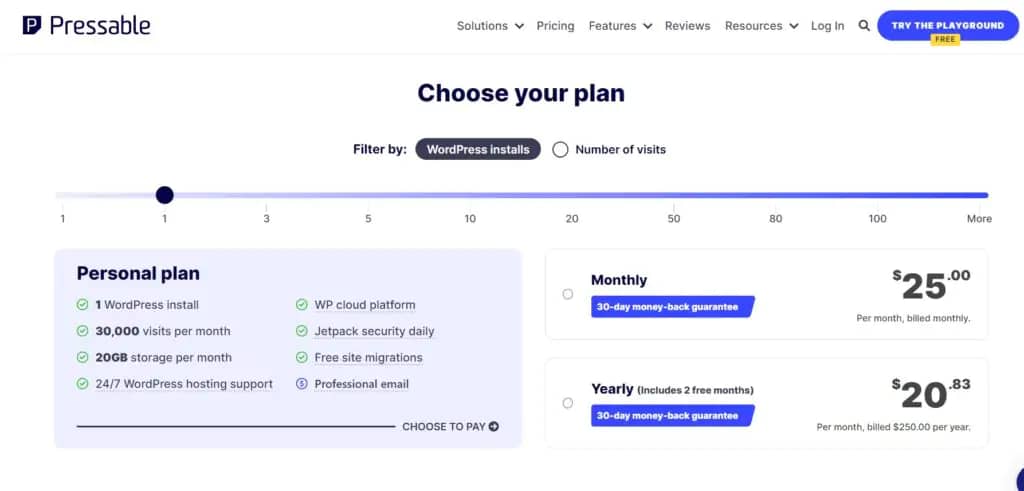Click the plan slider handle
The width and height of the screenshot is (1024, 491).
[165, 195]
